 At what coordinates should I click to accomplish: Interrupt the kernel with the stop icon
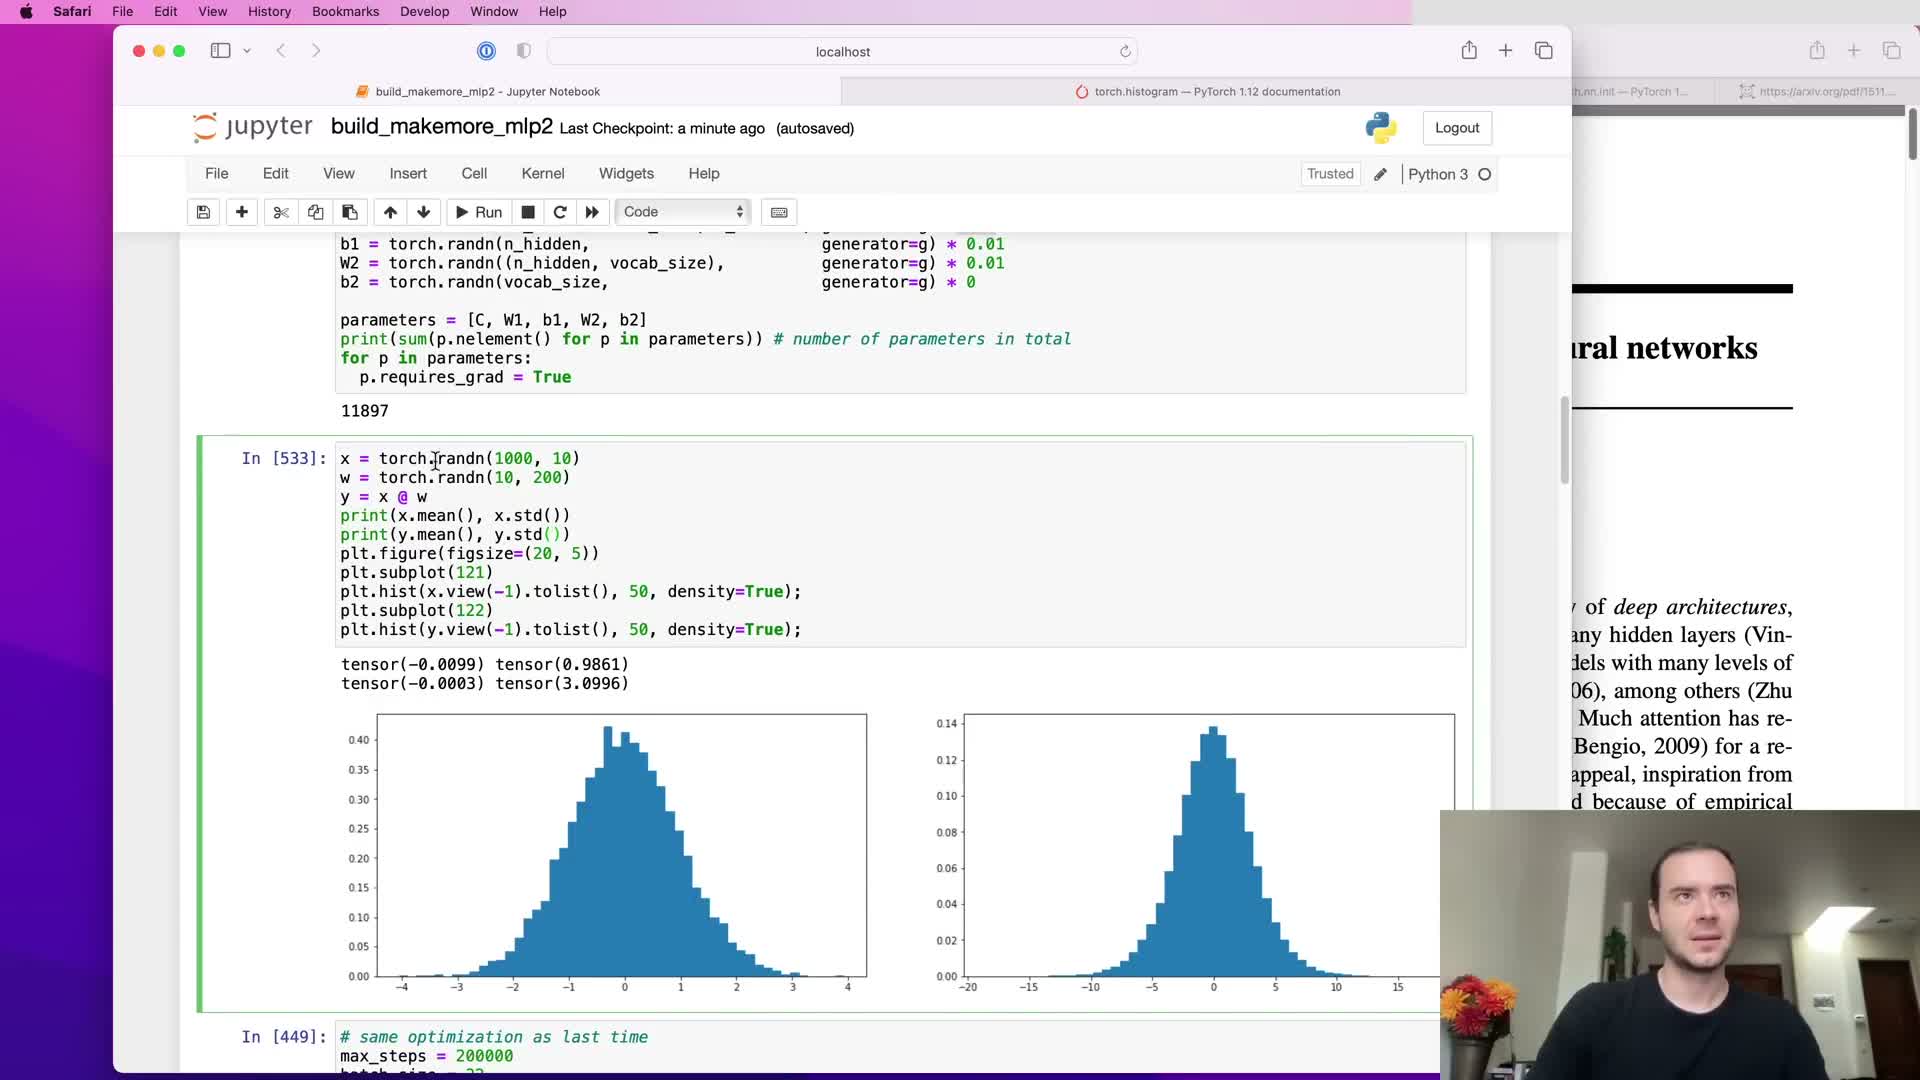tap(528, 212)
